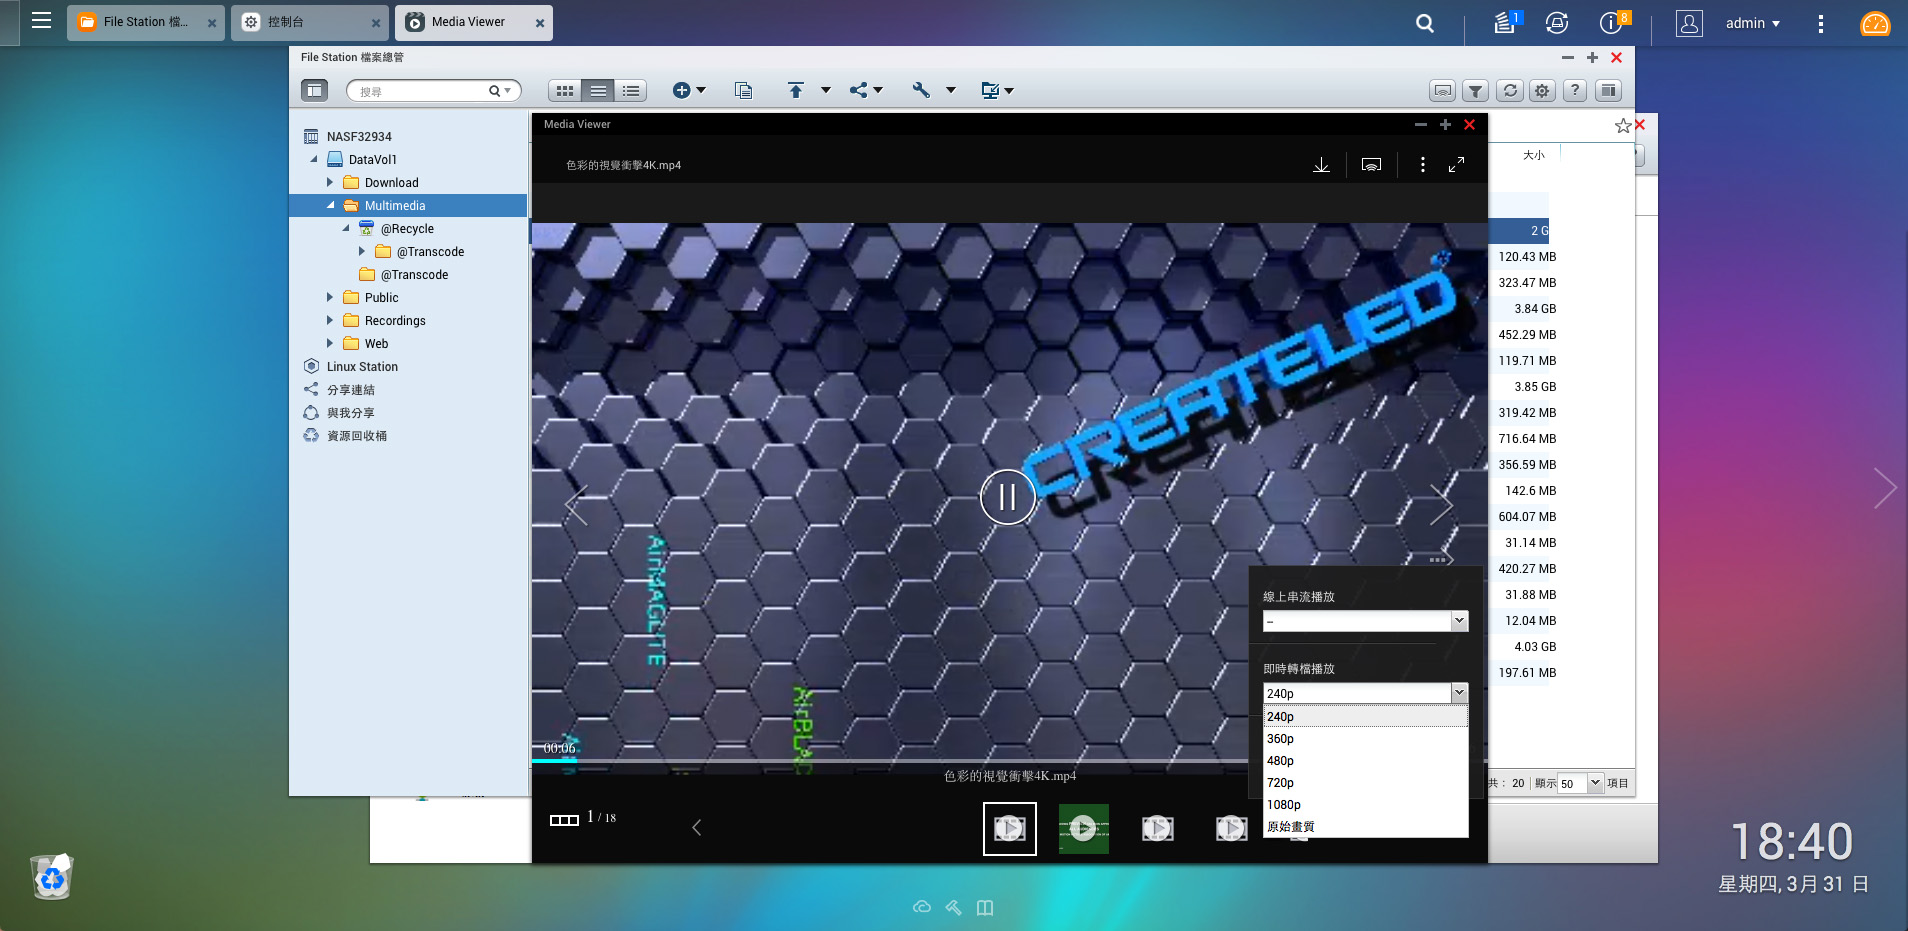Open the three-dot more options in top bar

coord(1821,23)
